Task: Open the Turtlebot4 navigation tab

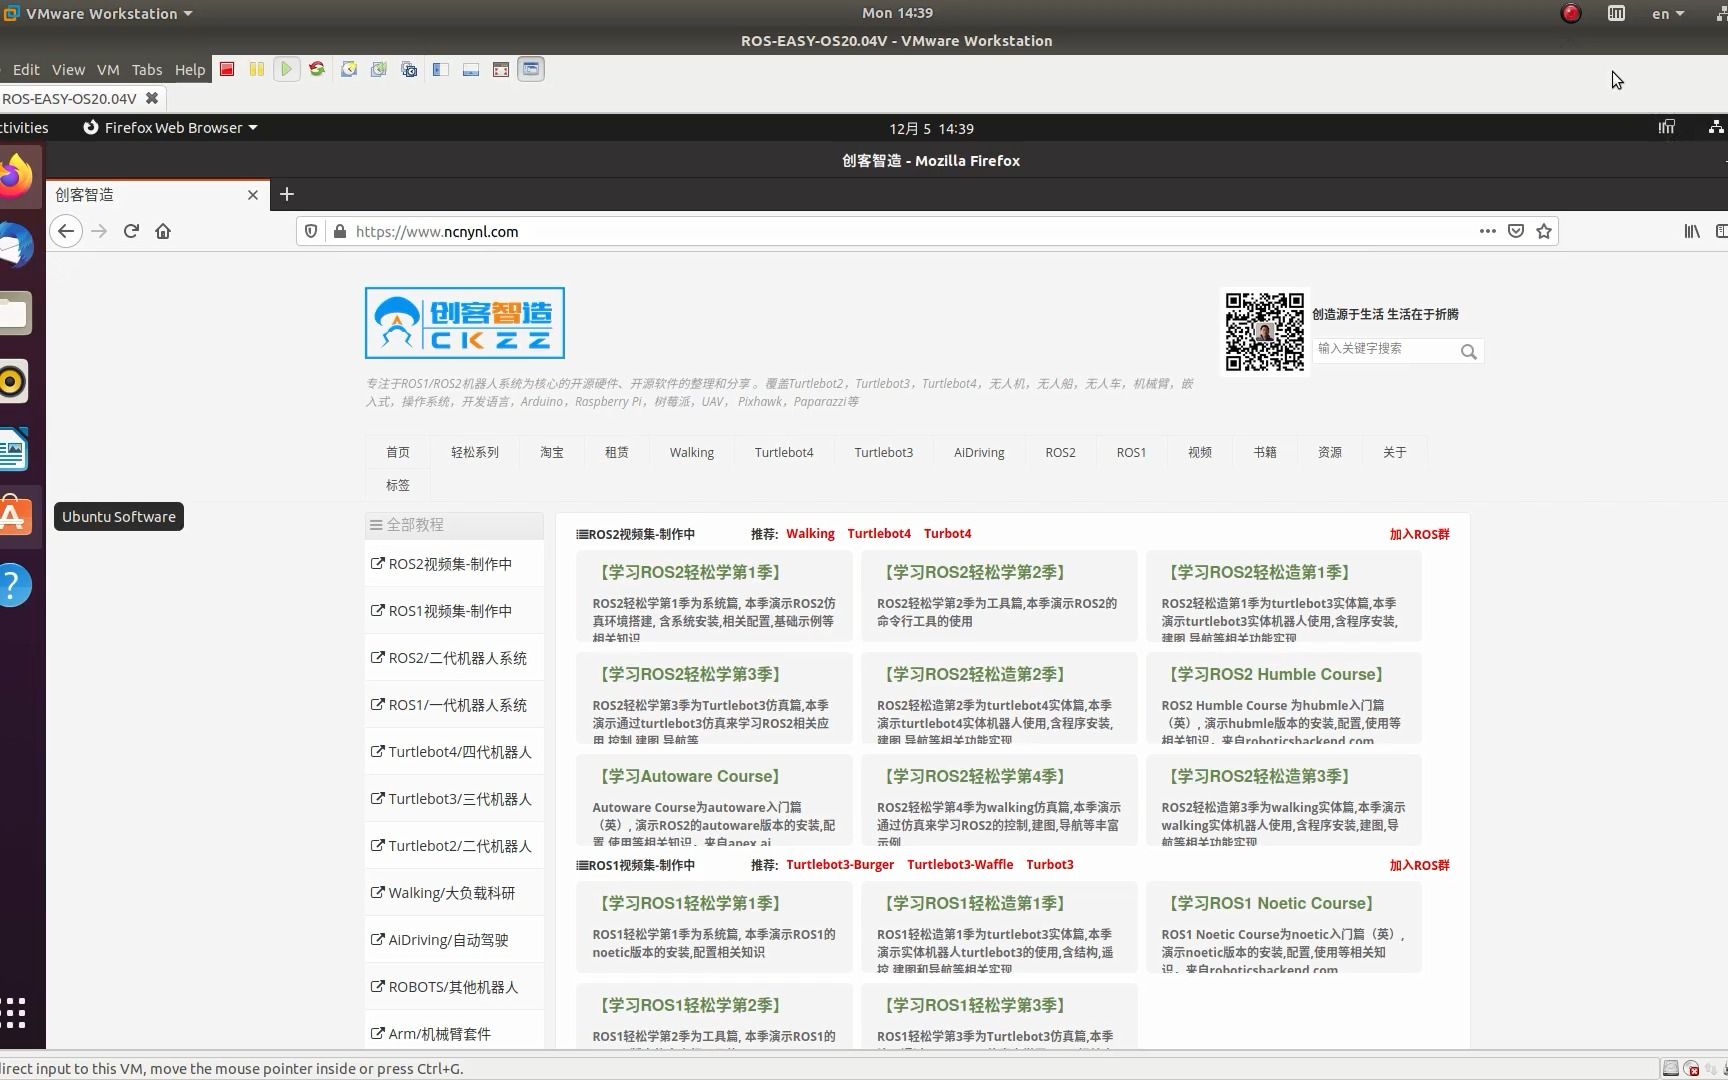Action: click(x=784, y=452)
